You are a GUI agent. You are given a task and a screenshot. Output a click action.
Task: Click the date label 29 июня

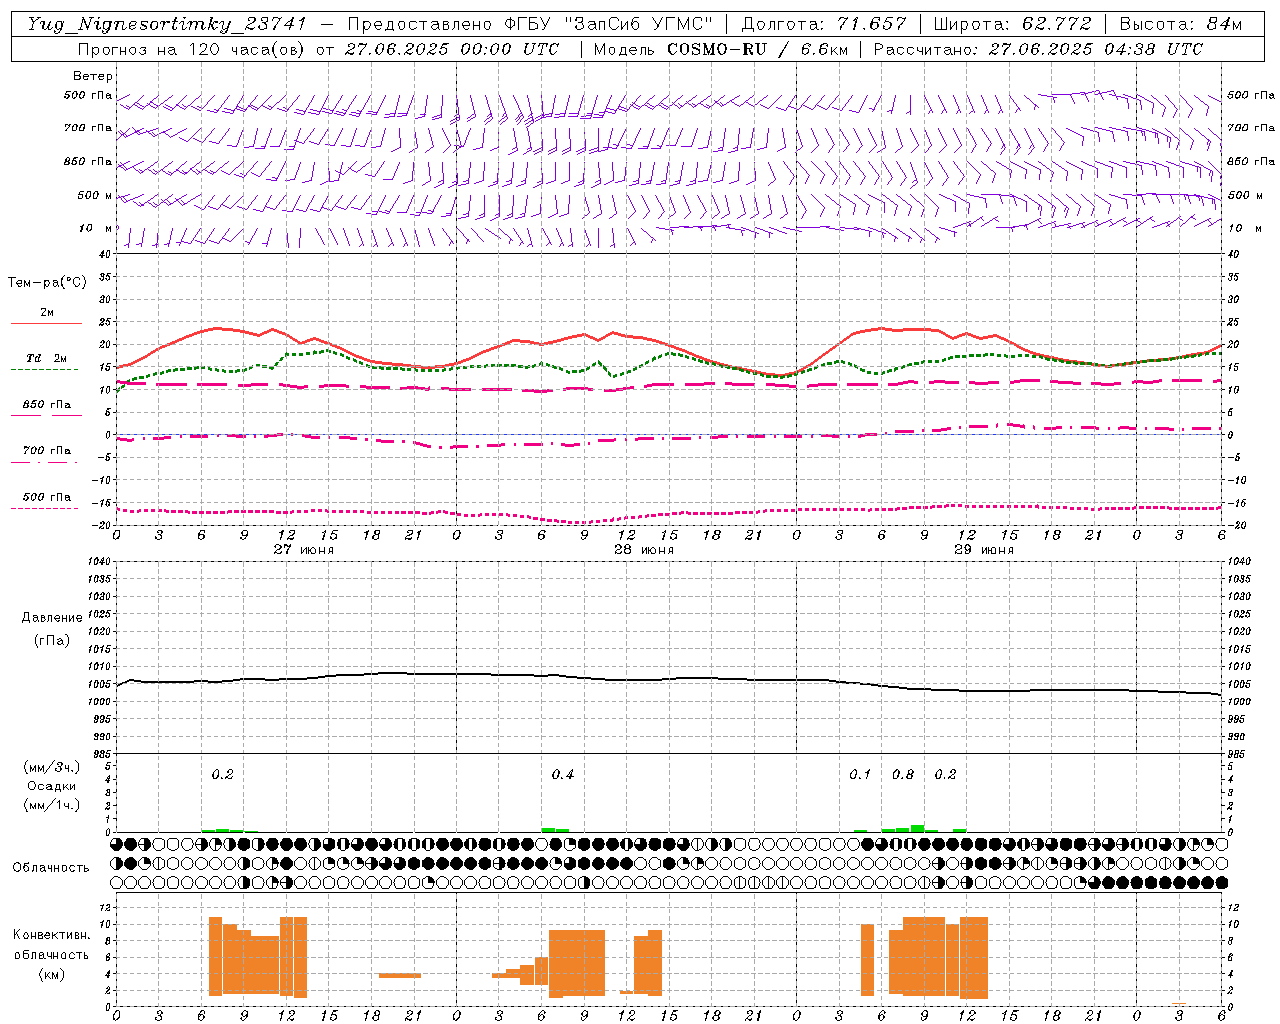point(984,550)
